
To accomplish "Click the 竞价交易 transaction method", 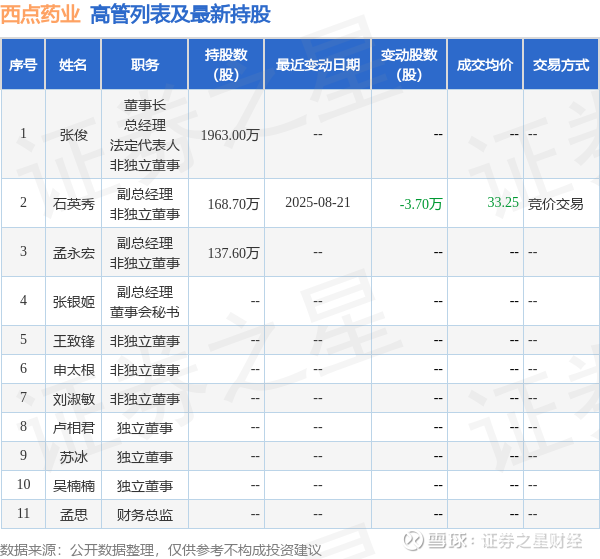I will point(556,204).
